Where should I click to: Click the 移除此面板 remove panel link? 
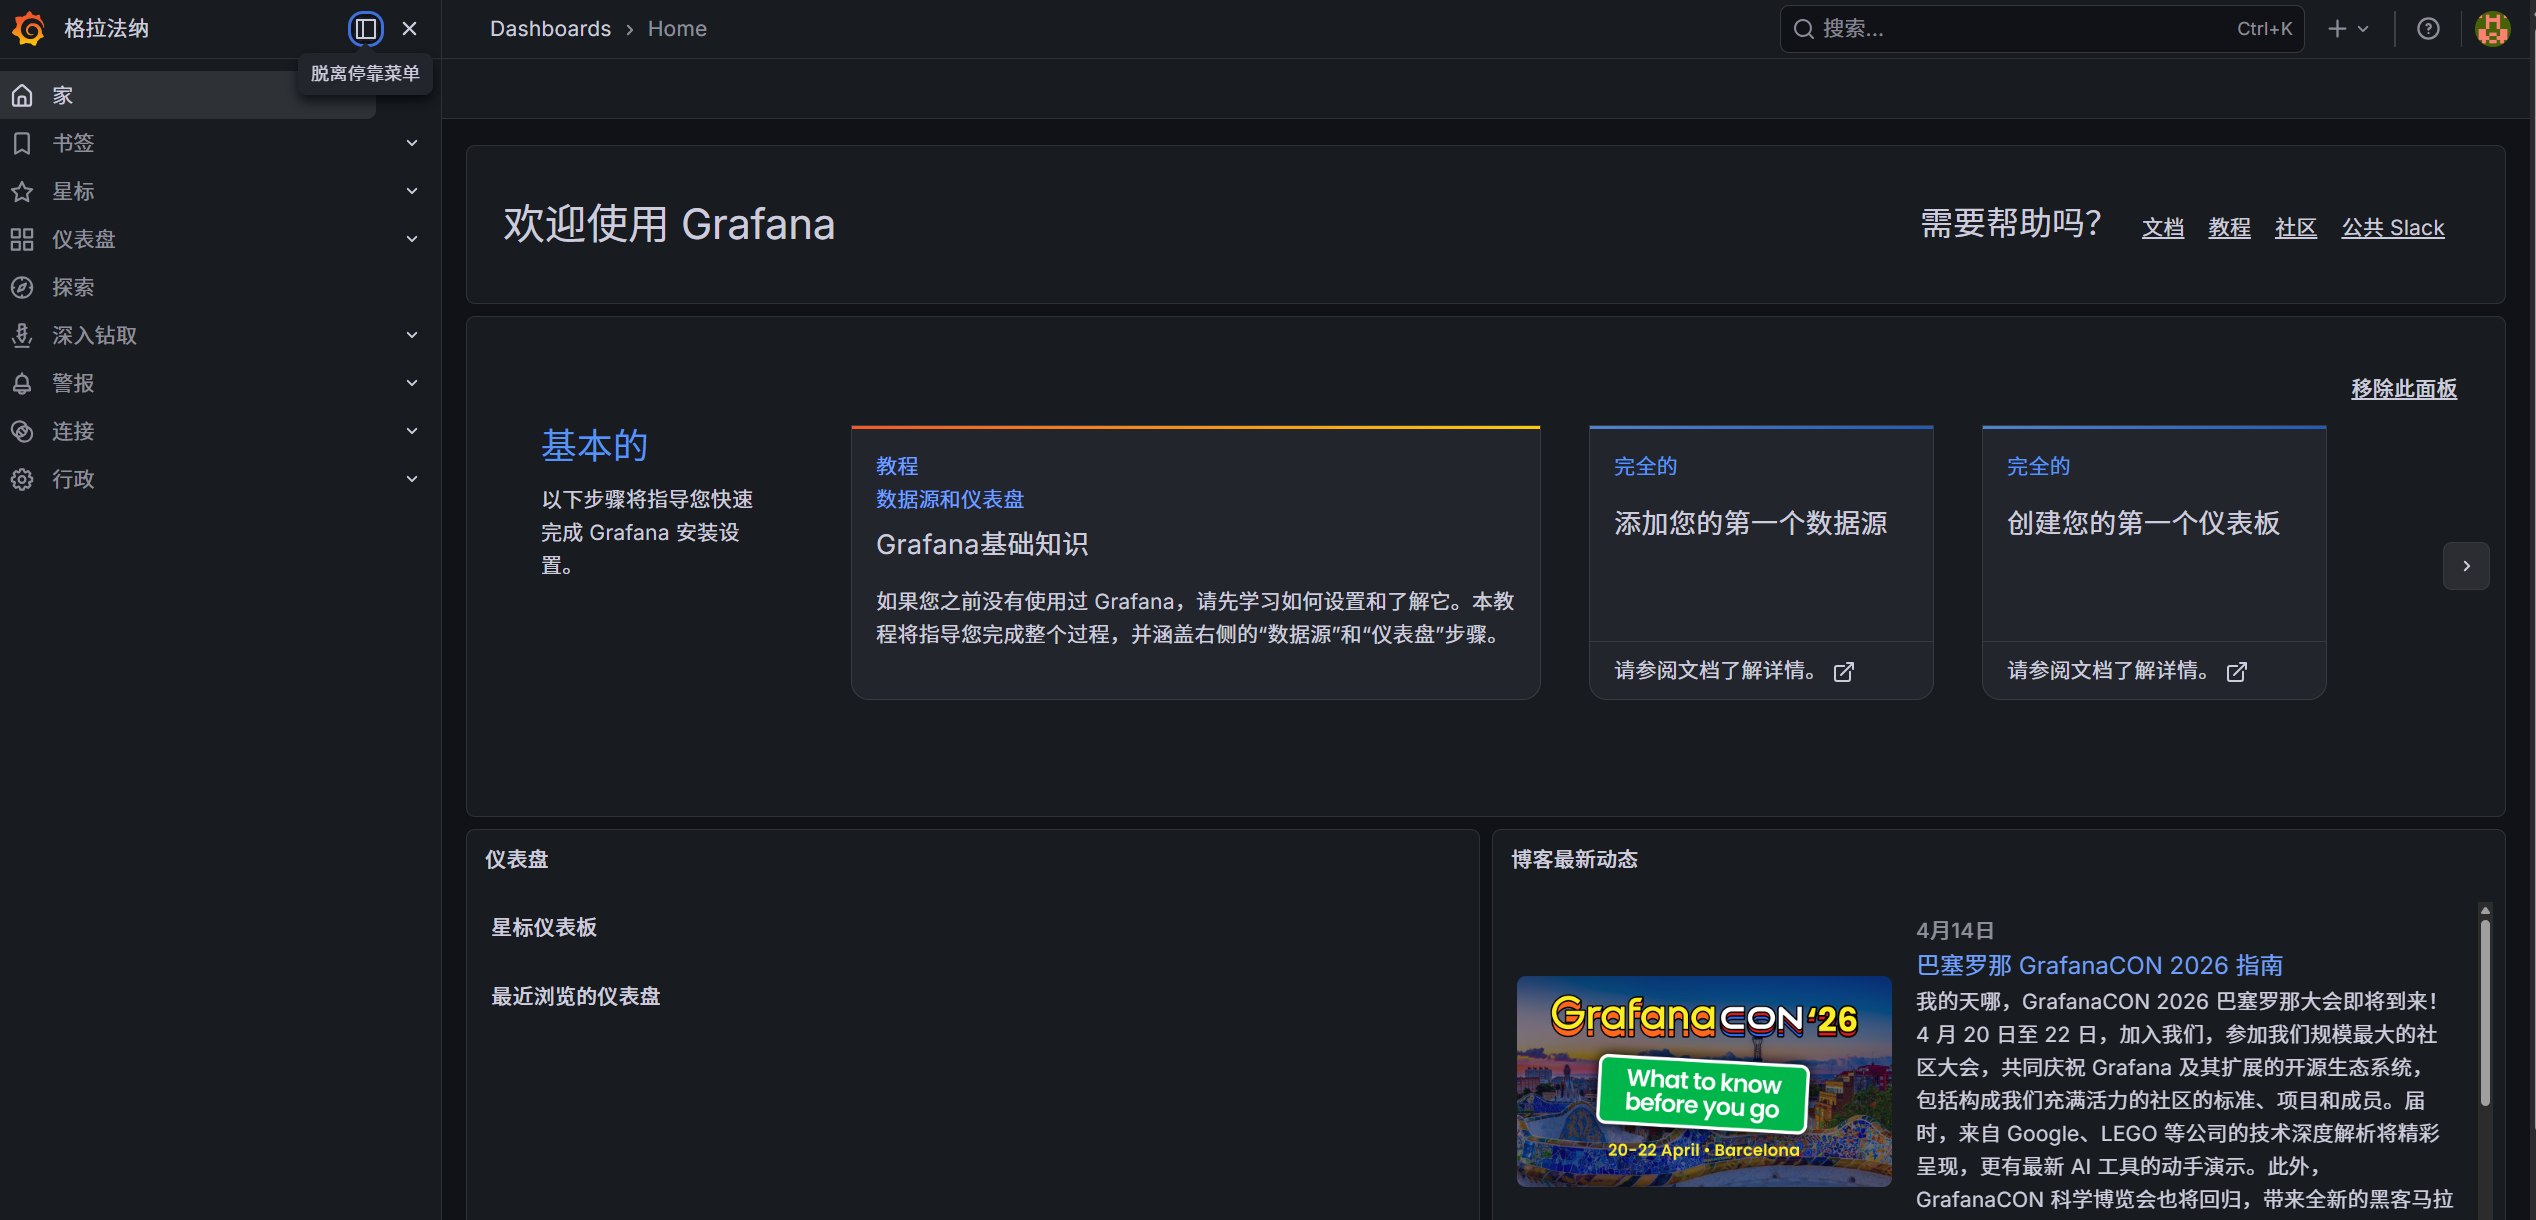(x=2403, y=388)
